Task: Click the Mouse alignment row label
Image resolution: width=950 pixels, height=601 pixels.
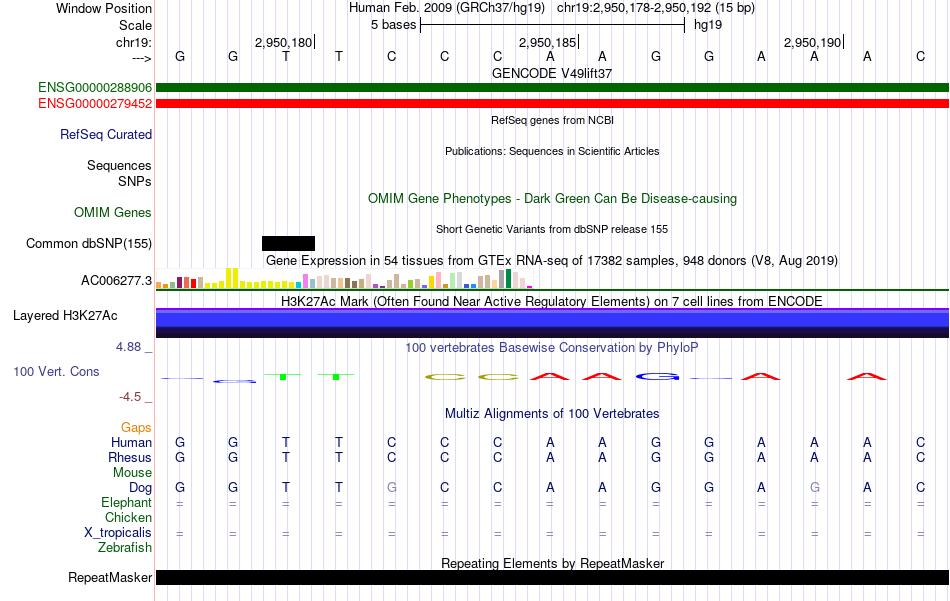Action: [x=133, y=473]
